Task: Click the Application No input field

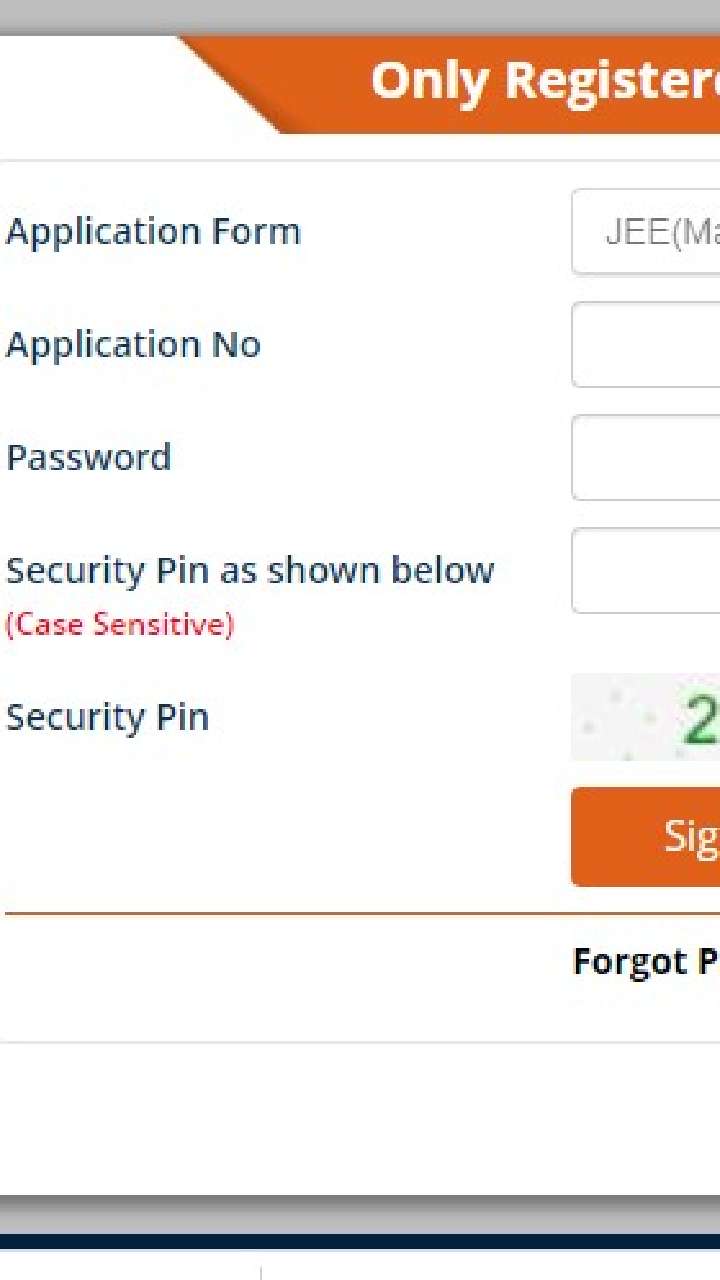Action: click(647, 345)
